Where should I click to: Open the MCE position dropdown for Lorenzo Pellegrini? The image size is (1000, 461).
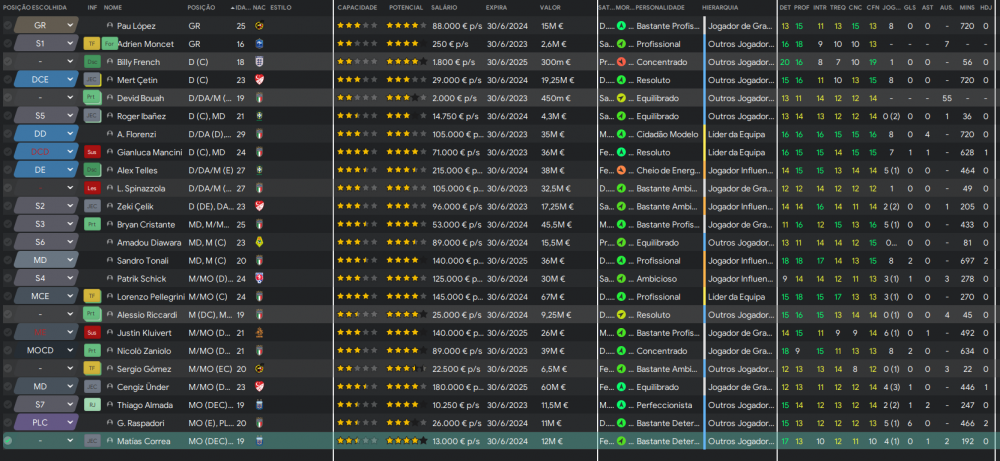[x=46, y=296]
